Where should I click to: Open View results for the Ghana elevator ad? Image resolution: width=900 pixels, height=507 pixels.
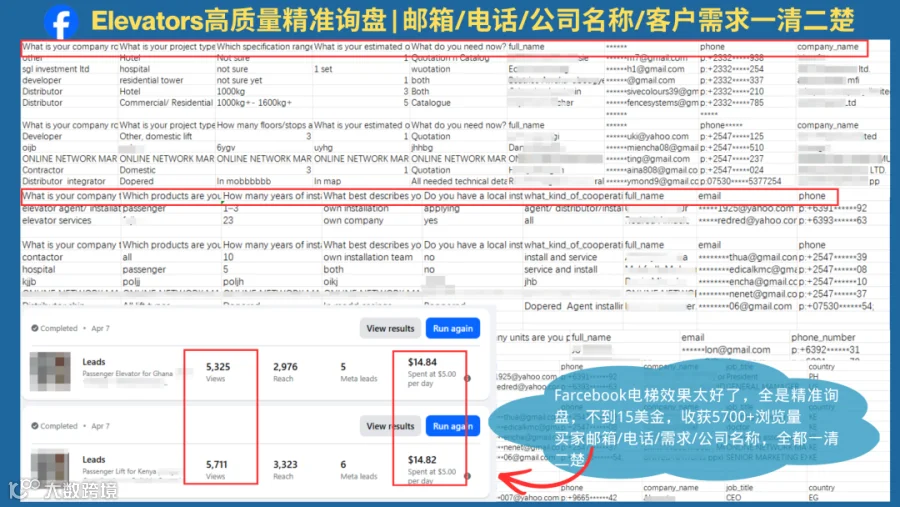coord(390,328)
